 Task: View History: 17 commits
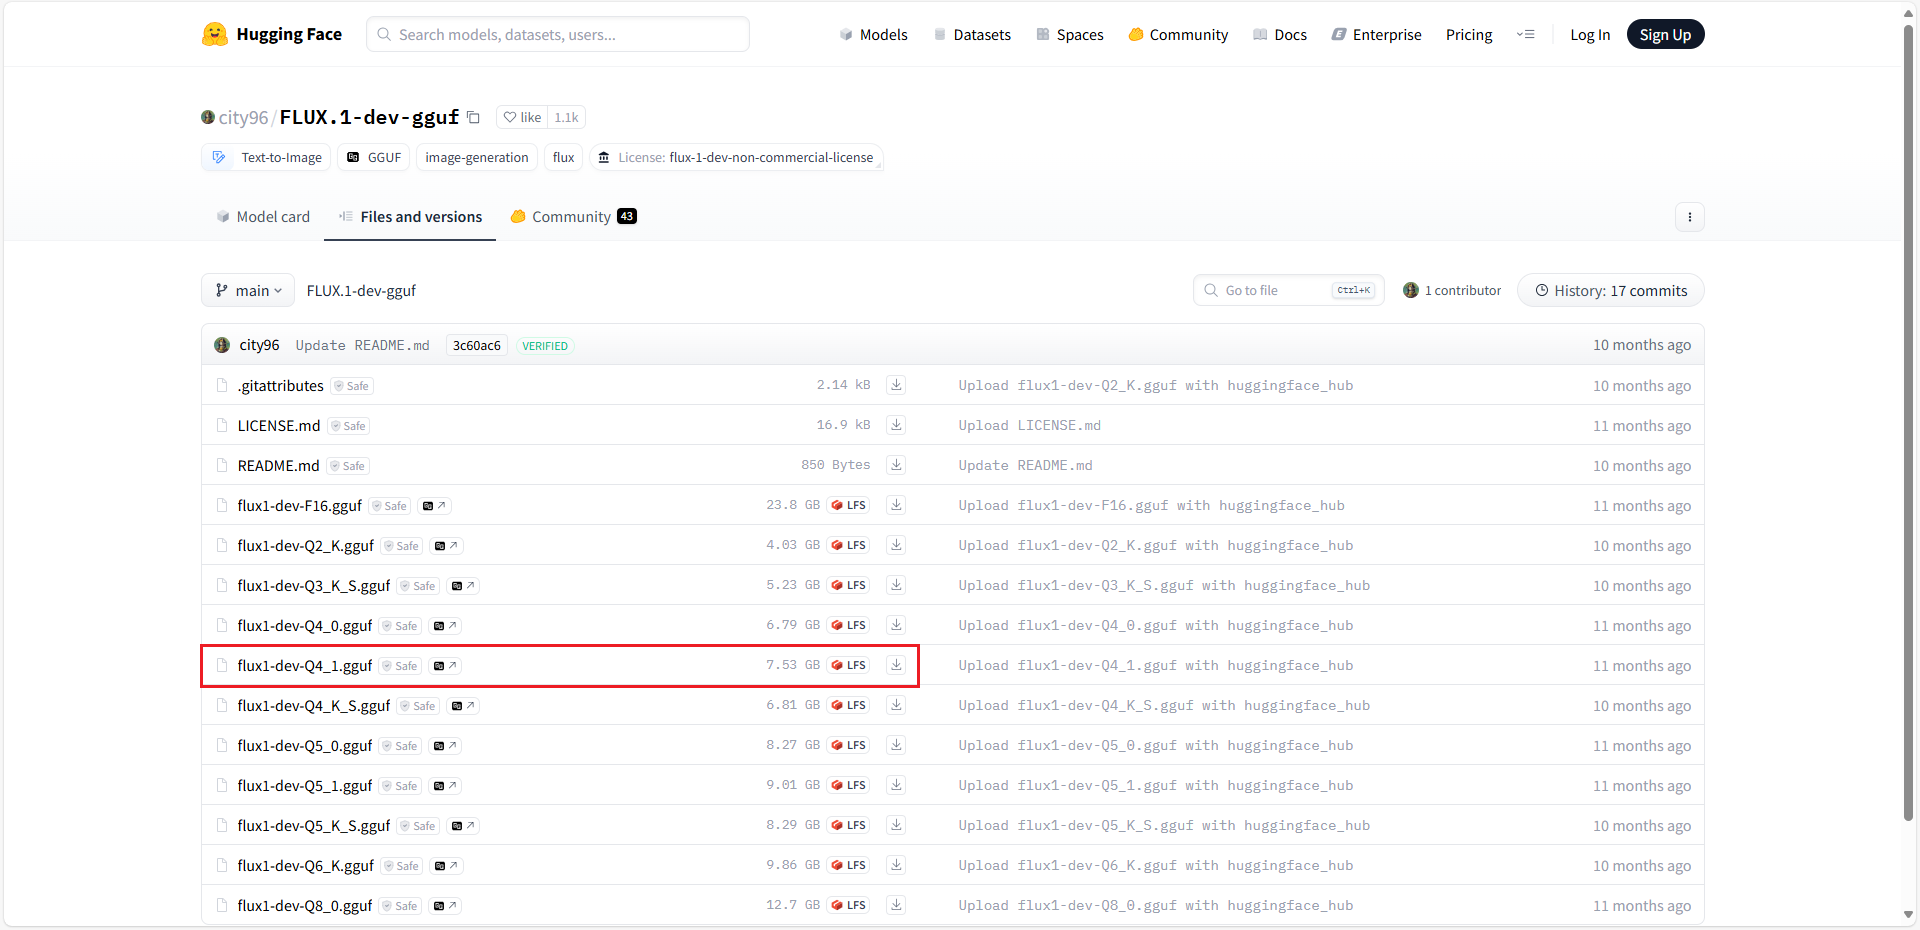tap(1610, 291)
